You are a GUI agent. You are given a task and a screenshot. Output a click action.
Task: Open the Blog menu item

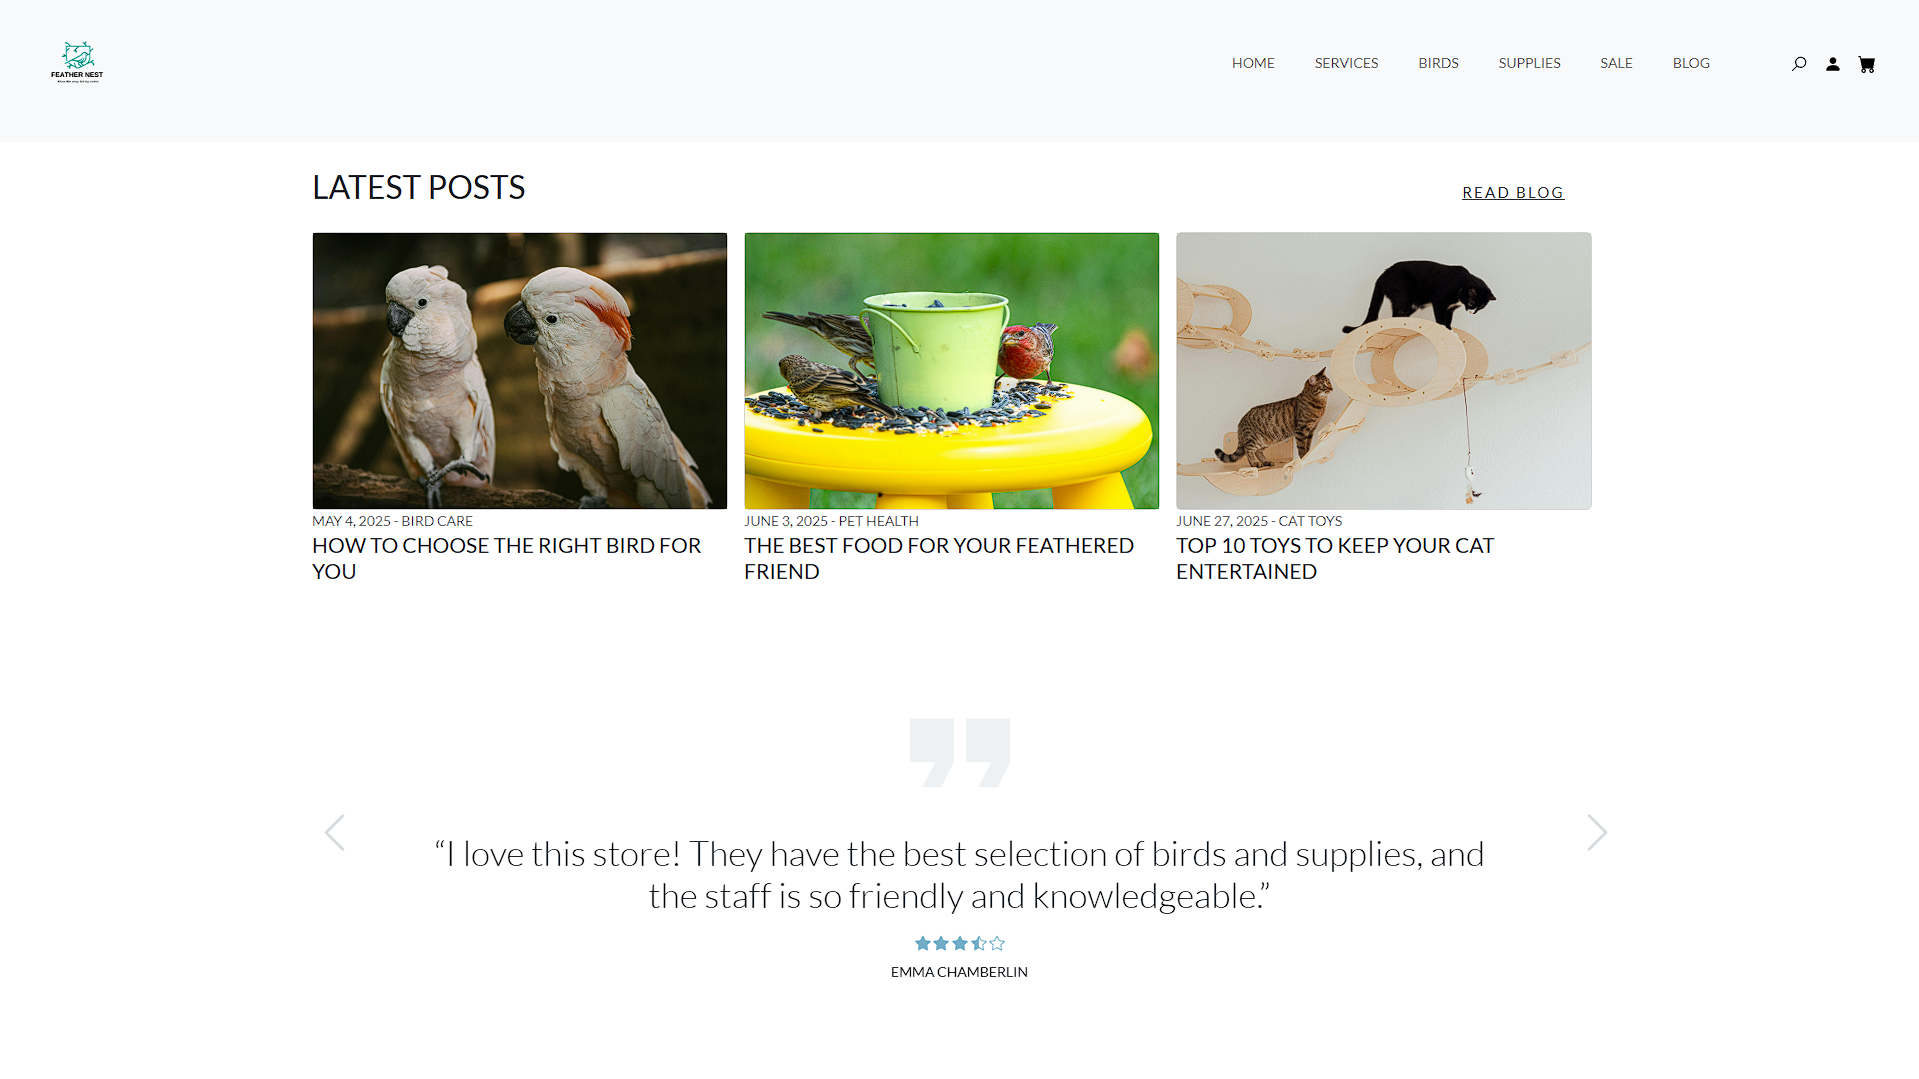coord(1691,63)
